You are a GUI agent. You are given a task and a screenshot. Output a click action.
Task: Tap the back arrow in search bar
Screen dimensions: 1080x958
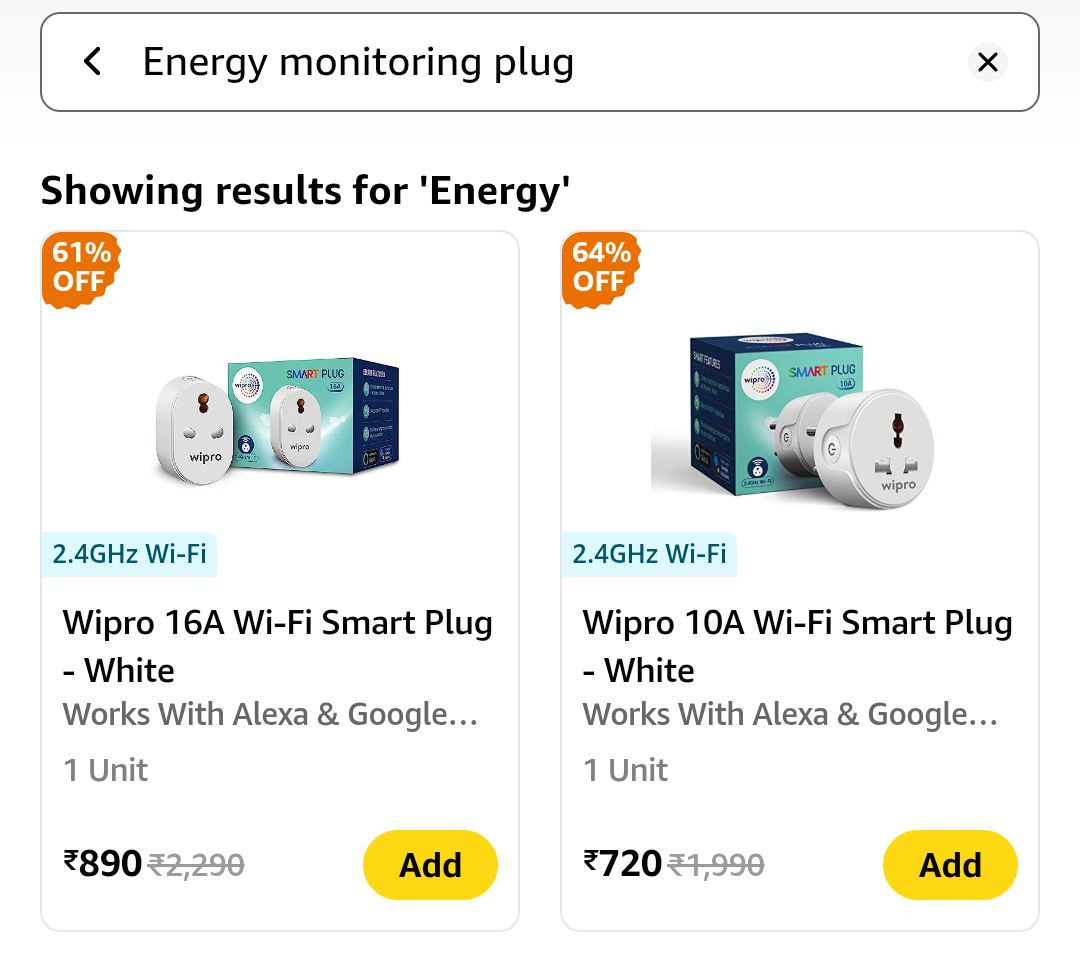(92, 62)
